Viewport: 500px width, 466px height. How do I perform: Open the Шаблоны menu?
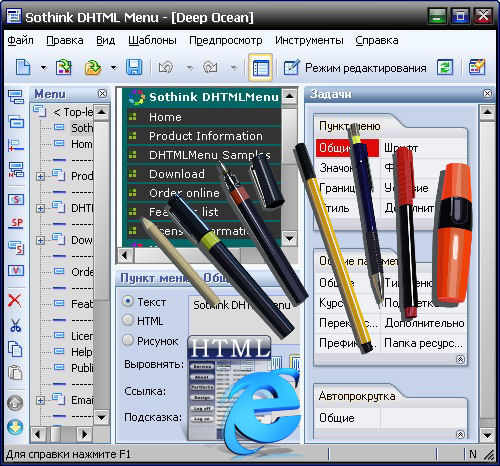(152, 40)
